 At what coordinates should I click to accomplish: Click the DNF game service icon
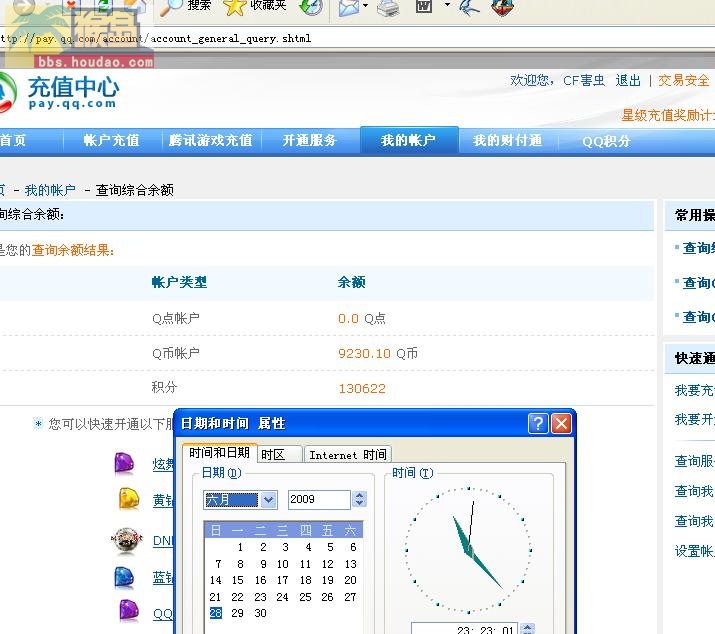click(127, 540)
